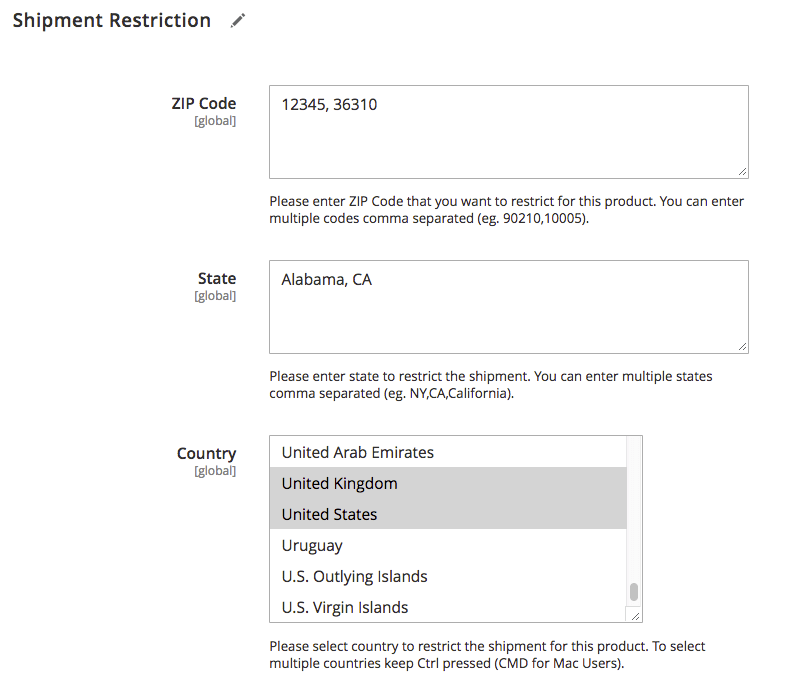800x695 pixels.
Task: Click the Country list resize handle
Action: click(635, 616)
